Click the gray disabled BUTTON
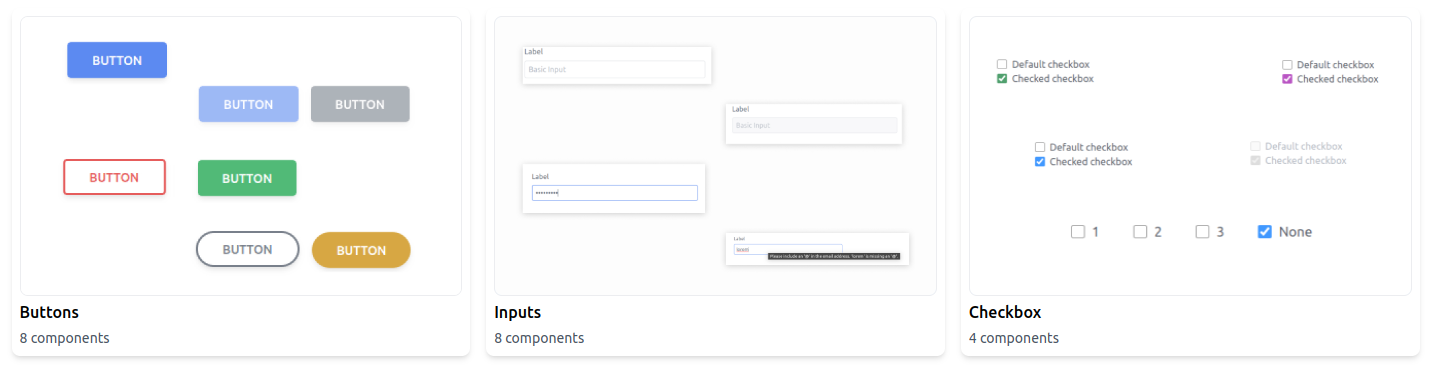The height and width of the screenshot is (366, 1441). coord(360,104)
